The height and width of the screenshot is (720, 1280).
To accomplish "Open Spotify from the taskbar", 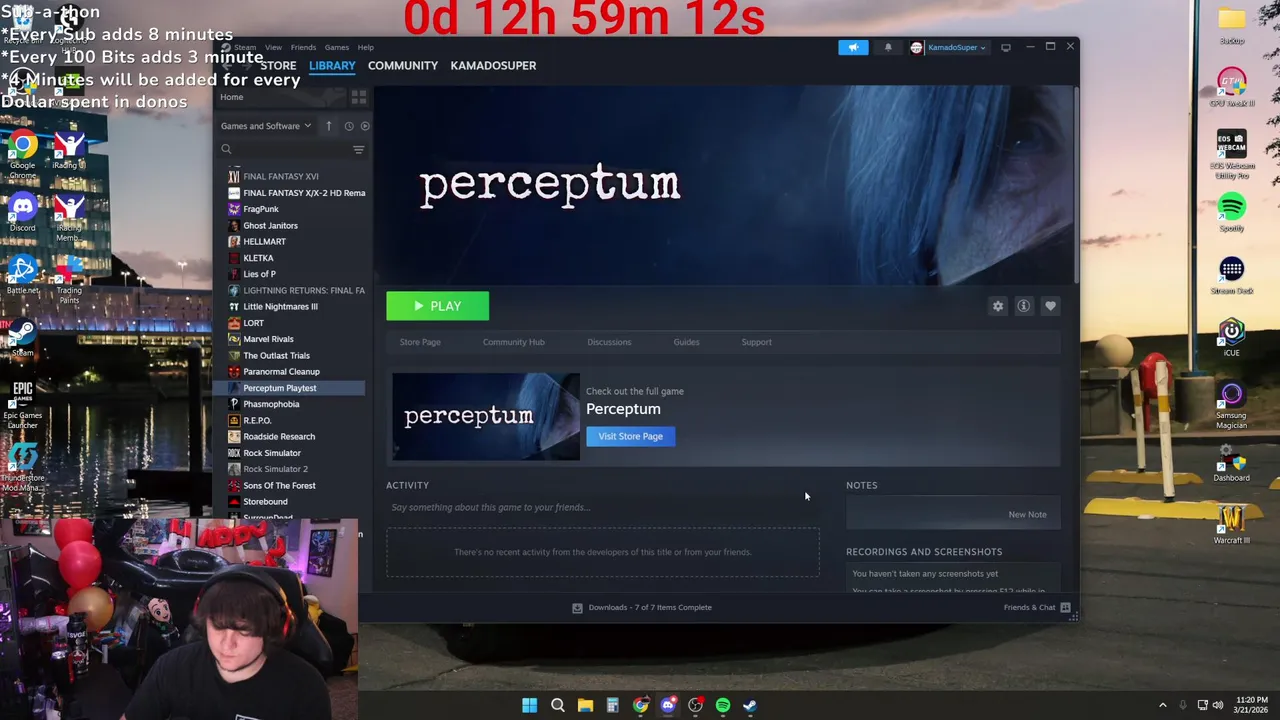I will coord(722,705).
